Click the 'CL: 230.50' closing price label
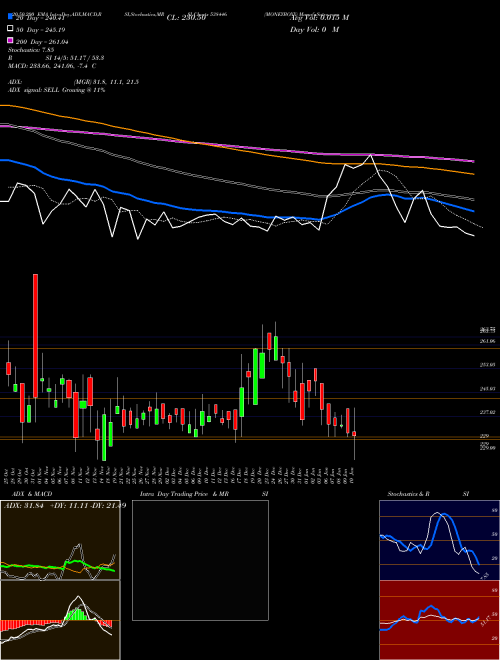This screenshot has height=660, width=500. 186,18
